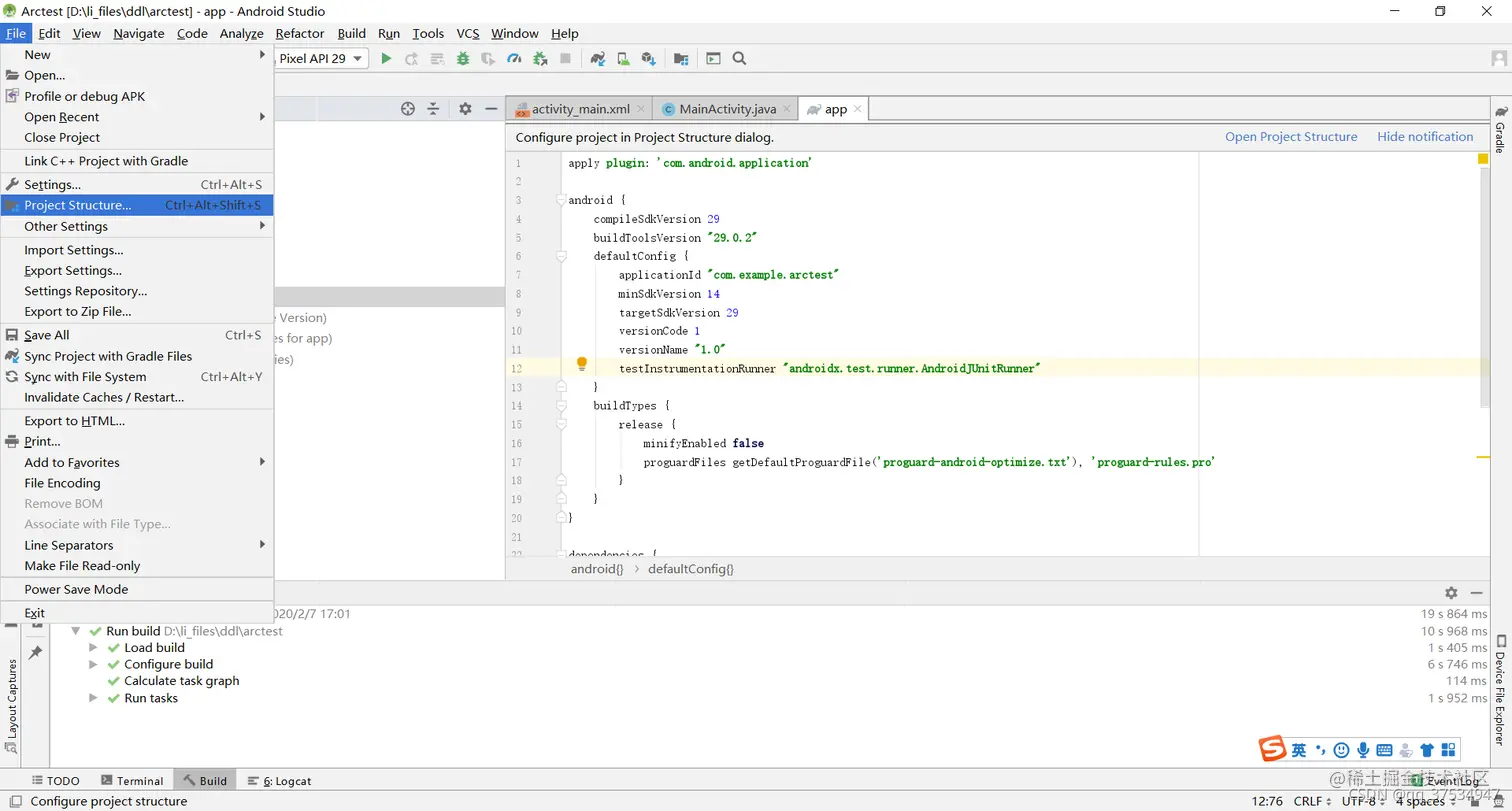
Task: Collapse the Run build tree node
Action: click(76, 631)
